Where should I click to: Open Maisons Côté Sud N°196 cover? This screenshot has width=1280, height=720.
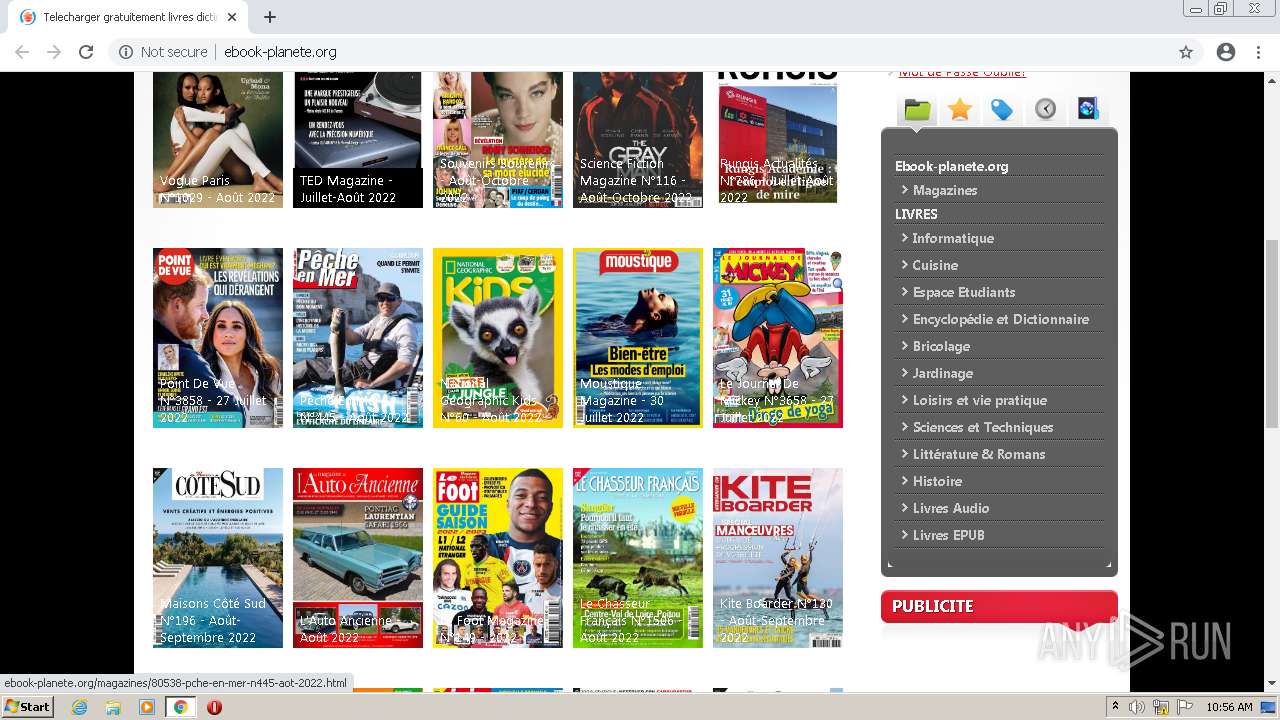(218, 558)
